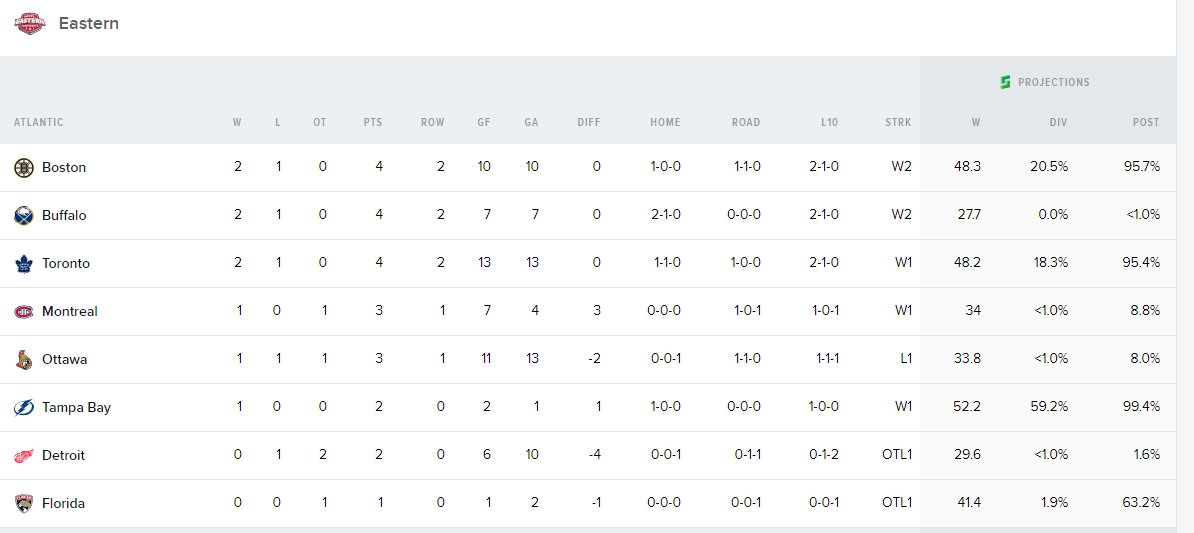Click the green Projections logo icon

[x=1005, y=82]
